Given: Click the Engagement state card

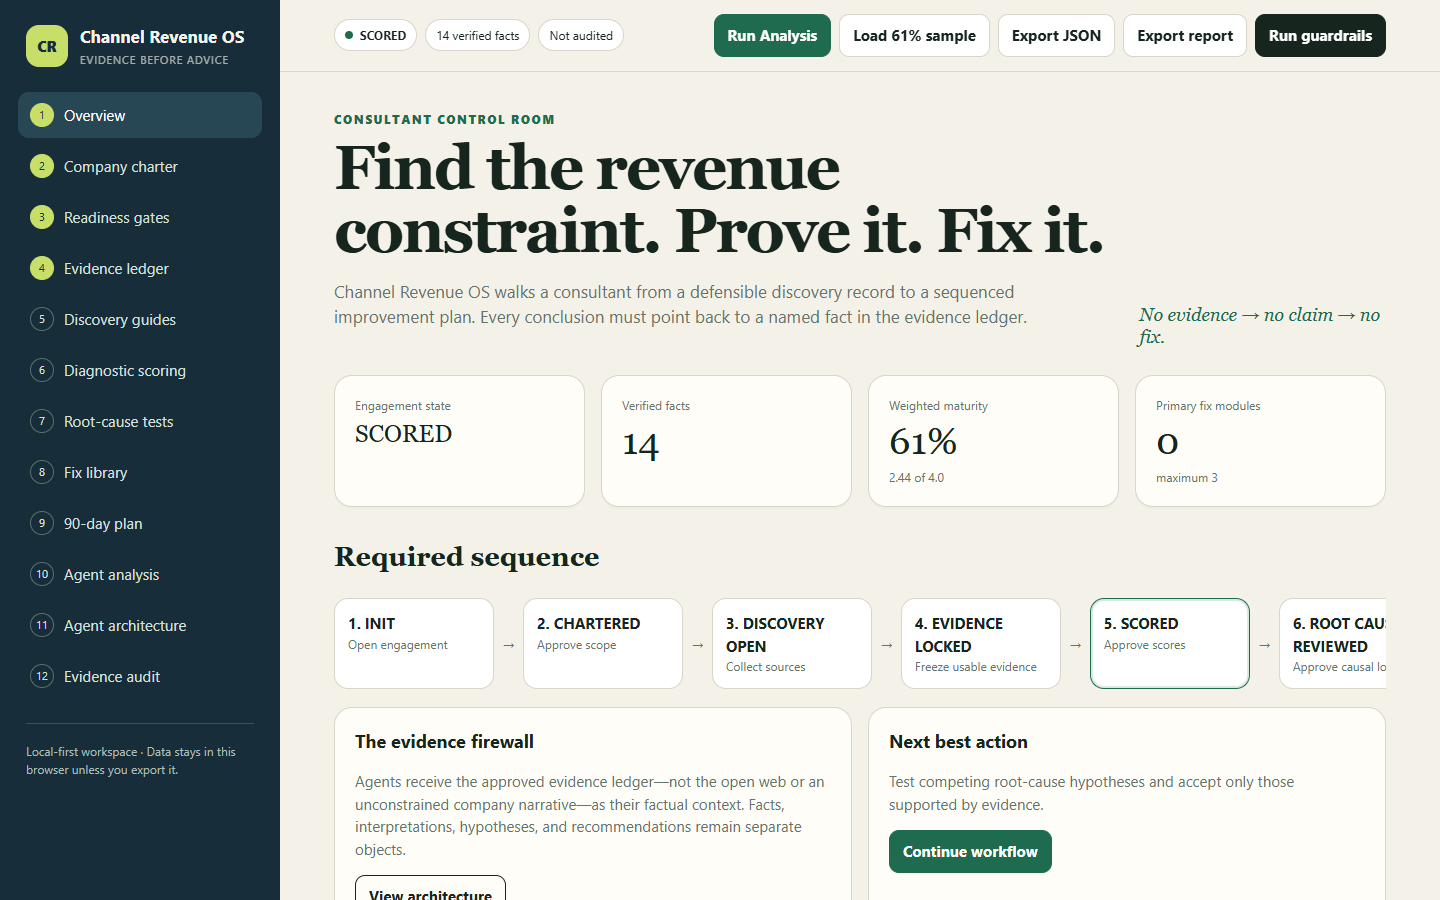Looking at the screenshot, I should (459, 441).
